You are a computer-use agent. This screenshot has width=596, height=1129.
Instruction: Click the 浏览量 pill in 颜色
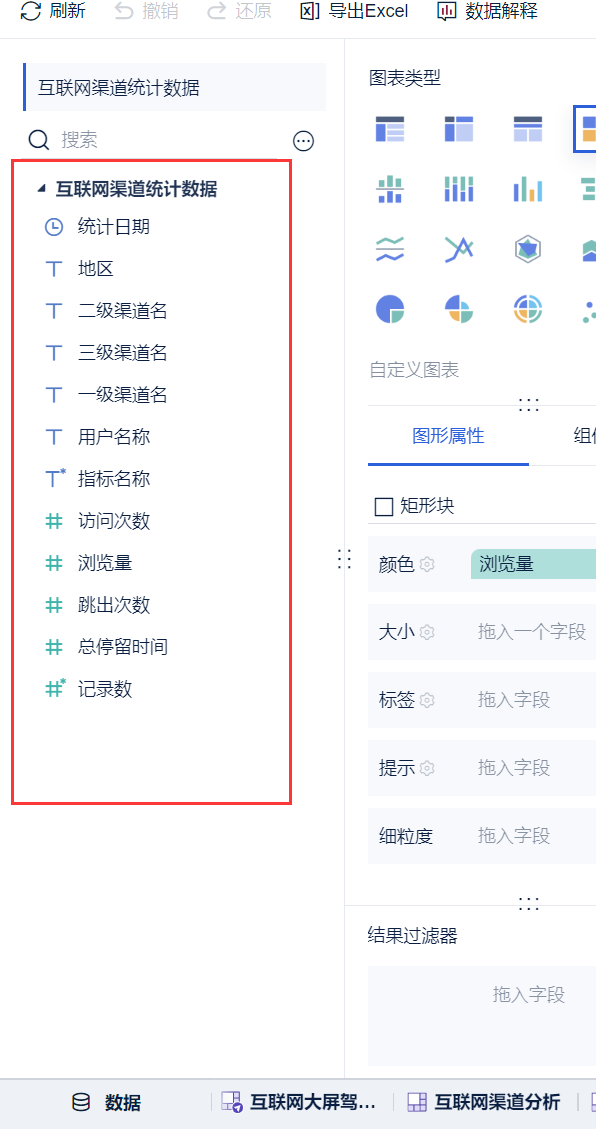(x=533, y=564)
